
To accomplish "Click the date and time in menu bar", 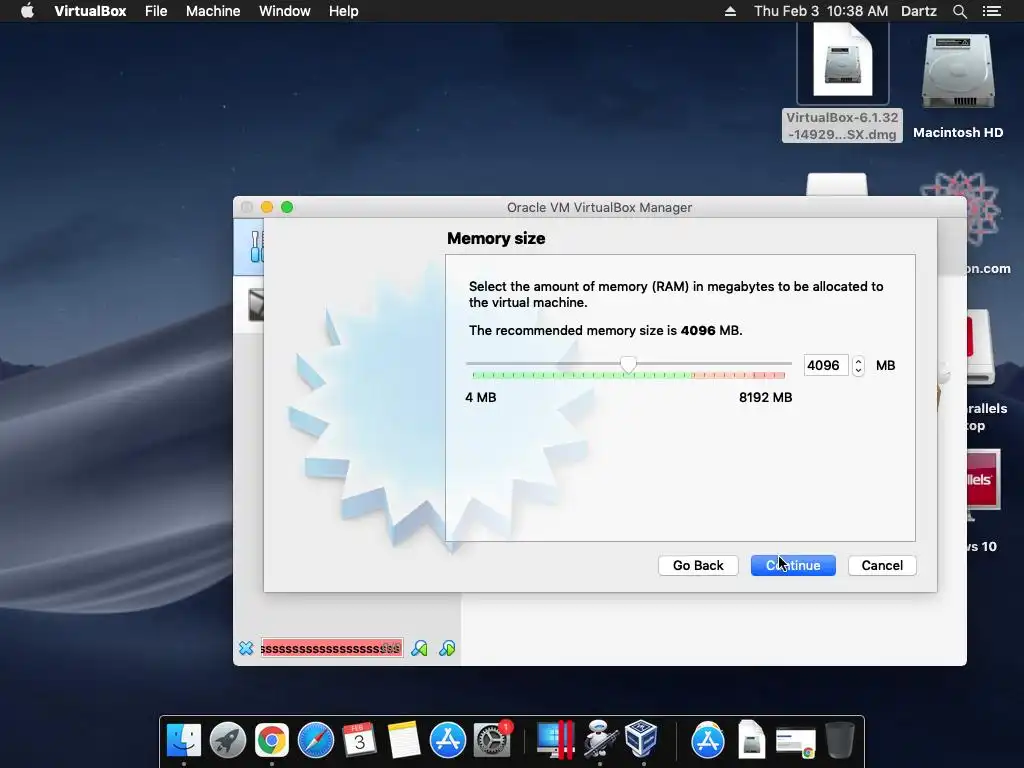I will (821, 11).
